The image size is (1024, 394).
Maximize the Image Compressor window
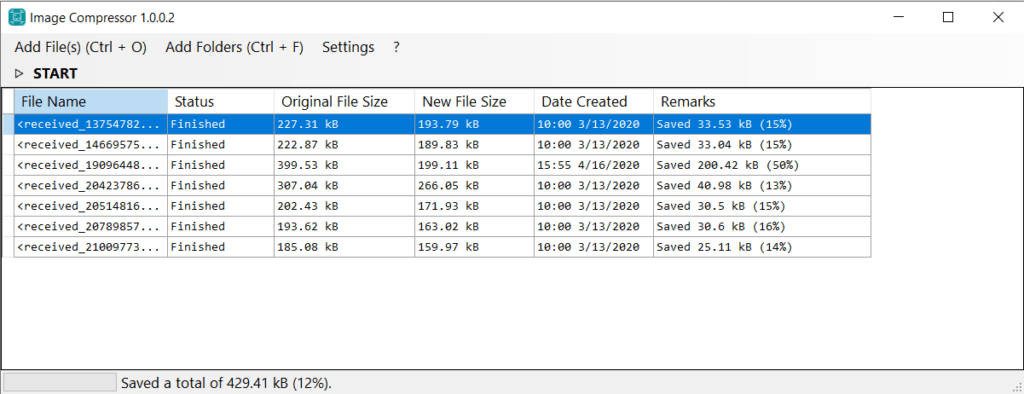click(948, 18)
